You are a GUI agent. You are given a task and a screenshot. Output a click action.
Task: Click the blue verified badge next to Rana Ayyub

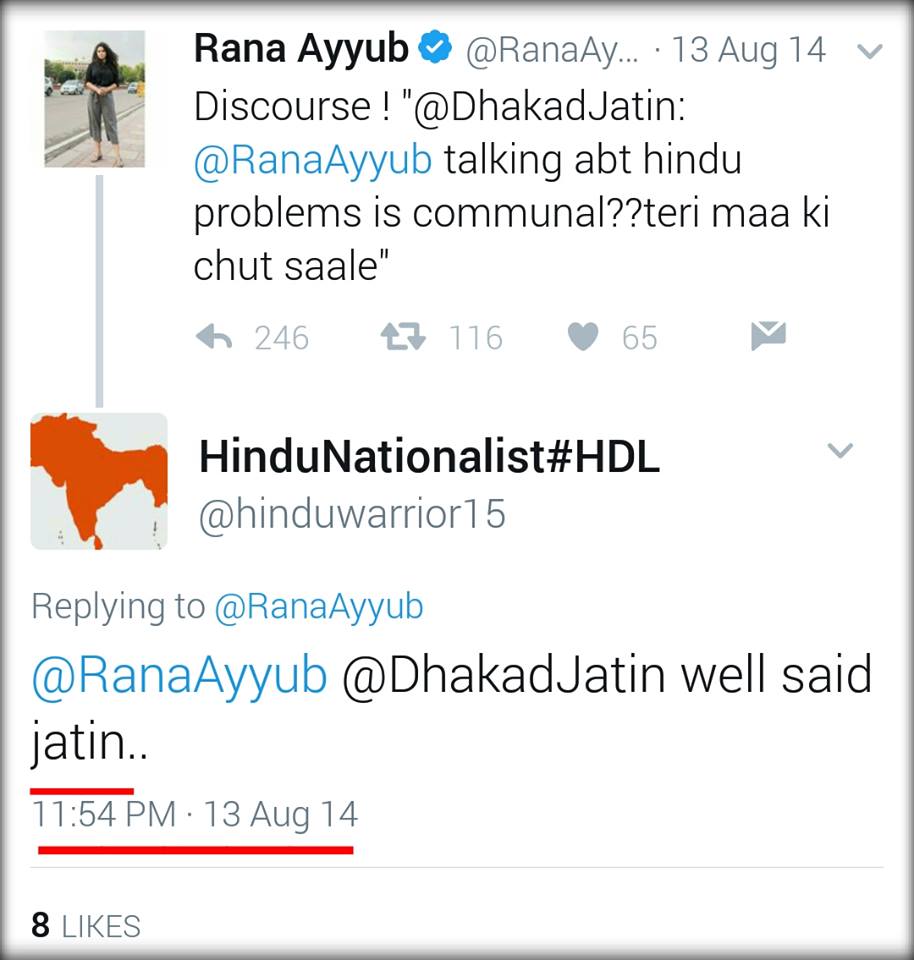pyautogui.click(x=435, y=47)
